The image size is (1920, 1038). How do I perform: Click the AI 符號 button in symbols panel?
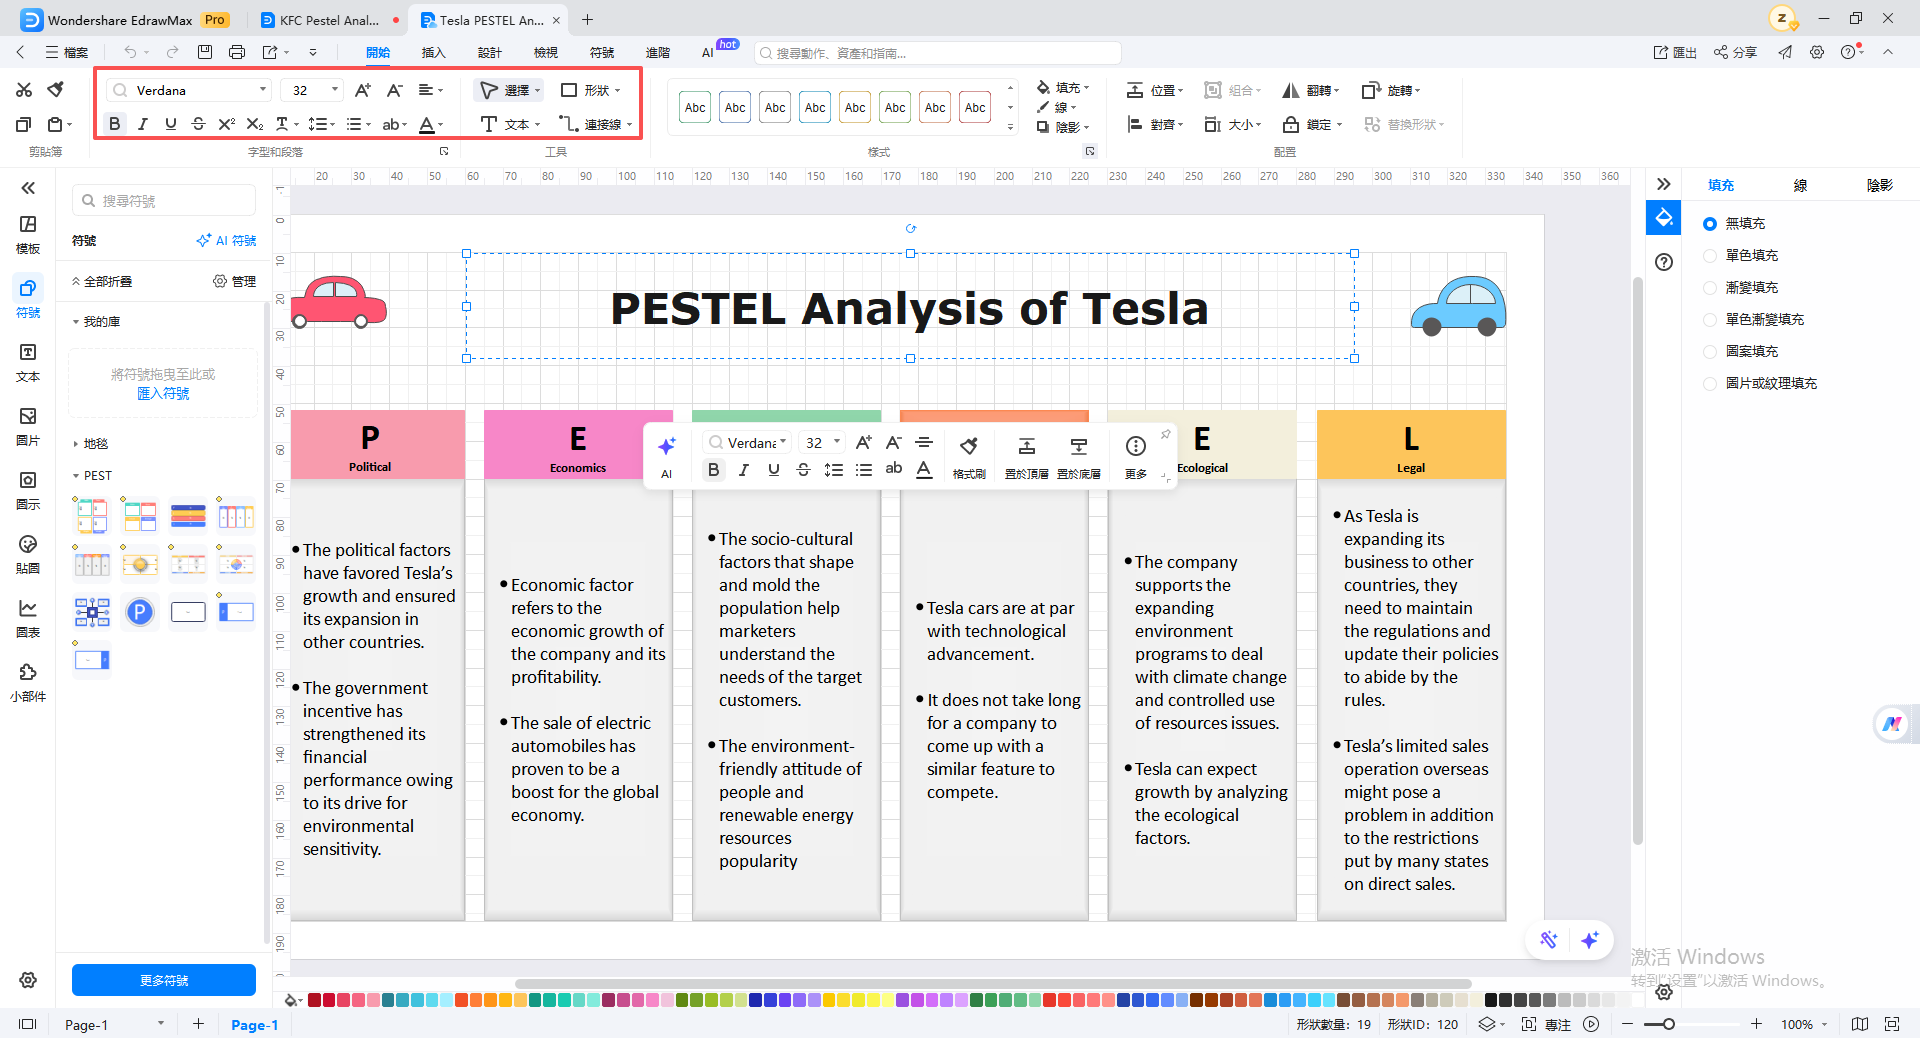[226, 241]
